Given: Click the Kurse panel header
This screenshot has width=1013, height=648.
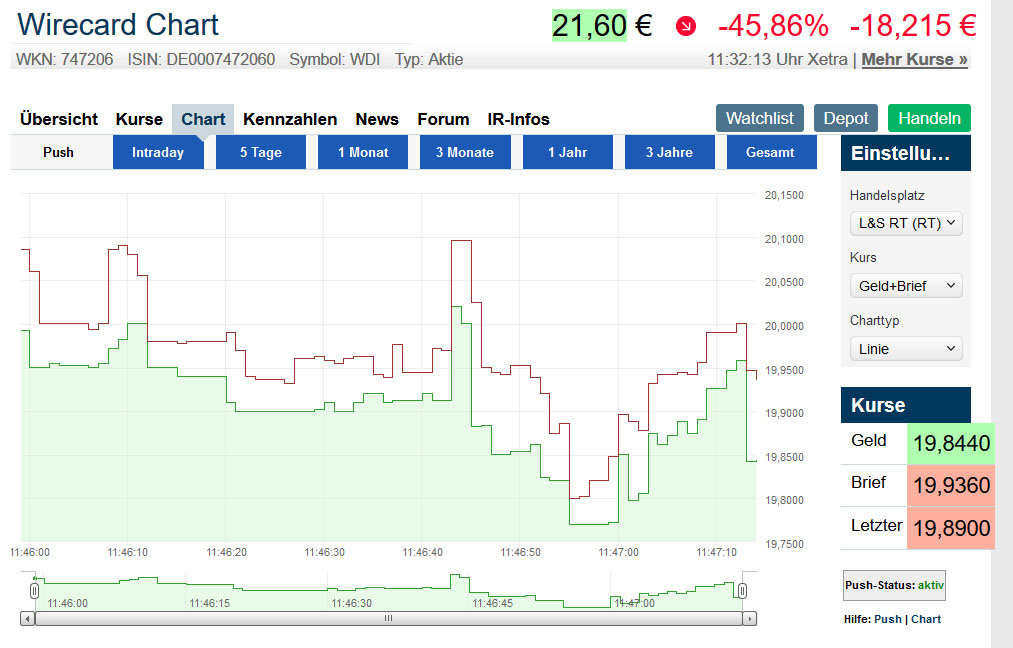Looking at the screenshot, I should click(x=906, y=405).
